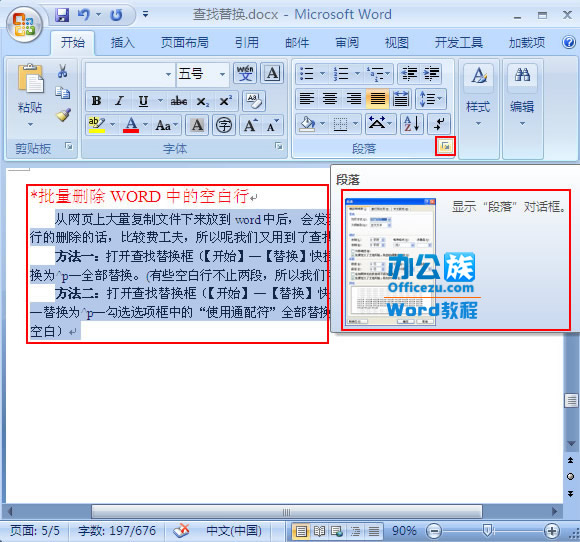Screen dimensions: 580x542
Task: Undo the last action
Action: click(84, 15)
